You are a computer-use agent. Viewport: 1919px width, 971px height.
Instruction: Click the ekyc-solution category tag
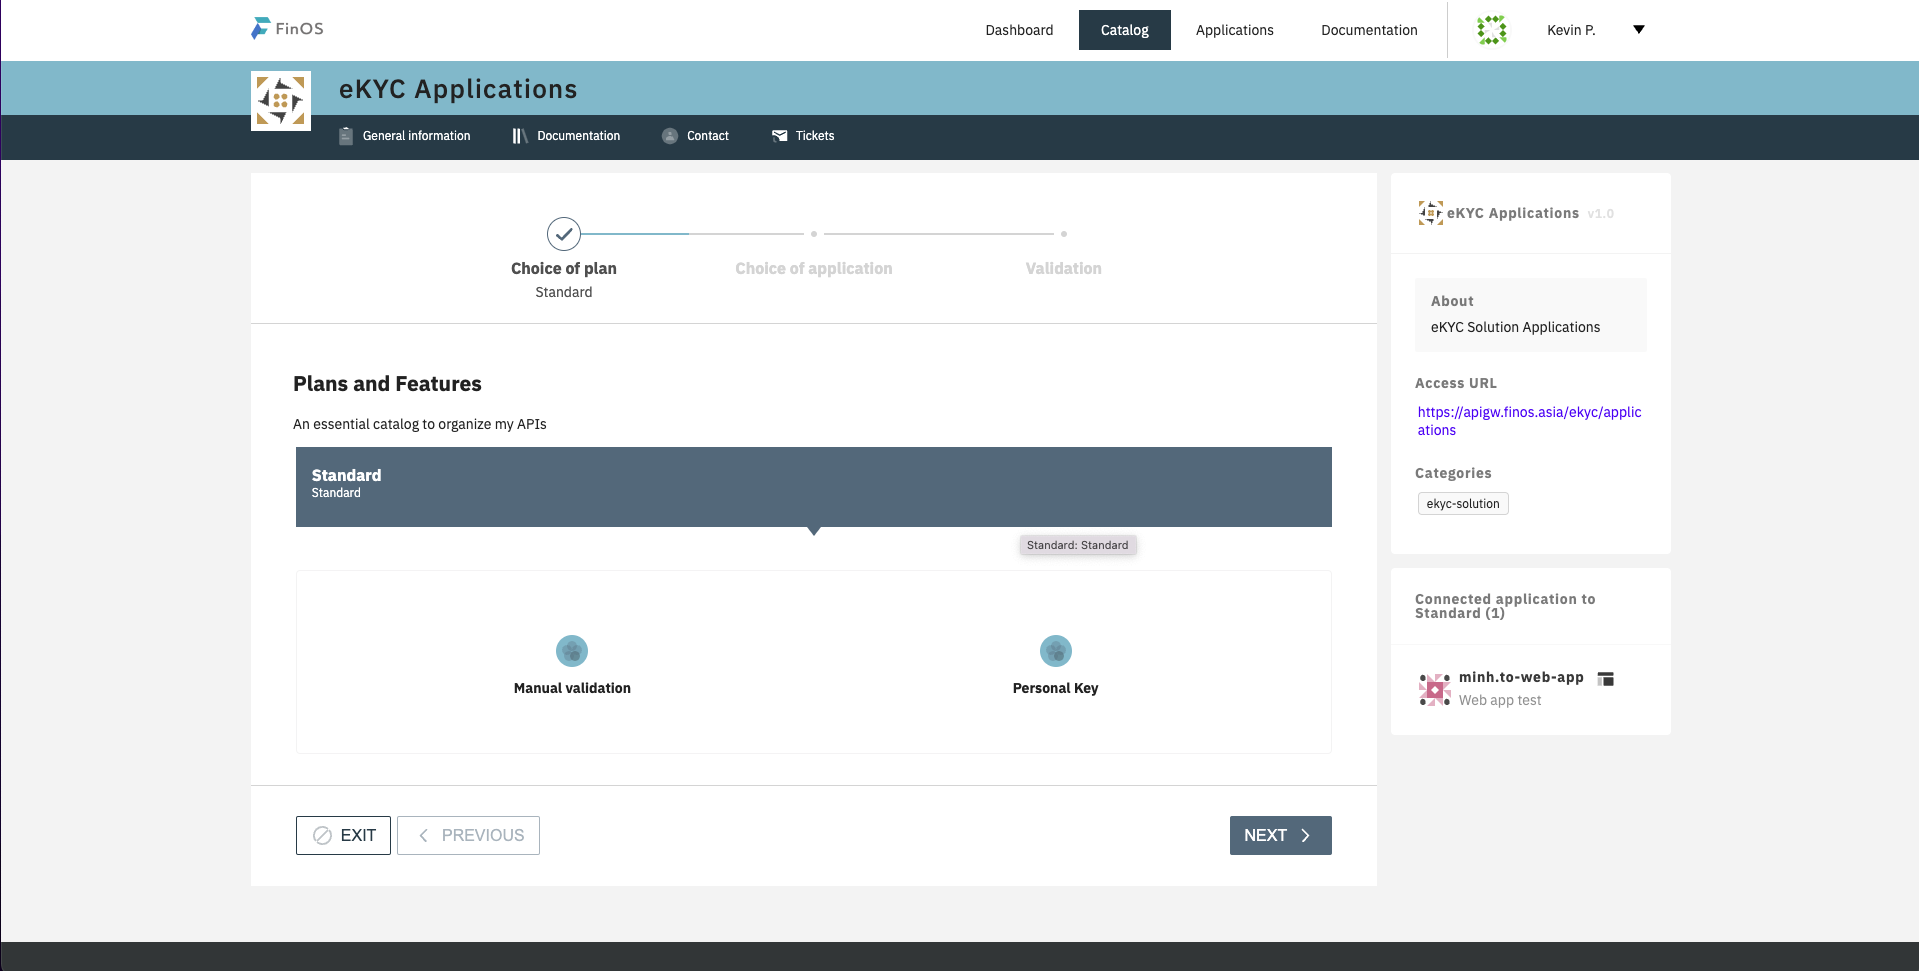tap(1462, 504)
